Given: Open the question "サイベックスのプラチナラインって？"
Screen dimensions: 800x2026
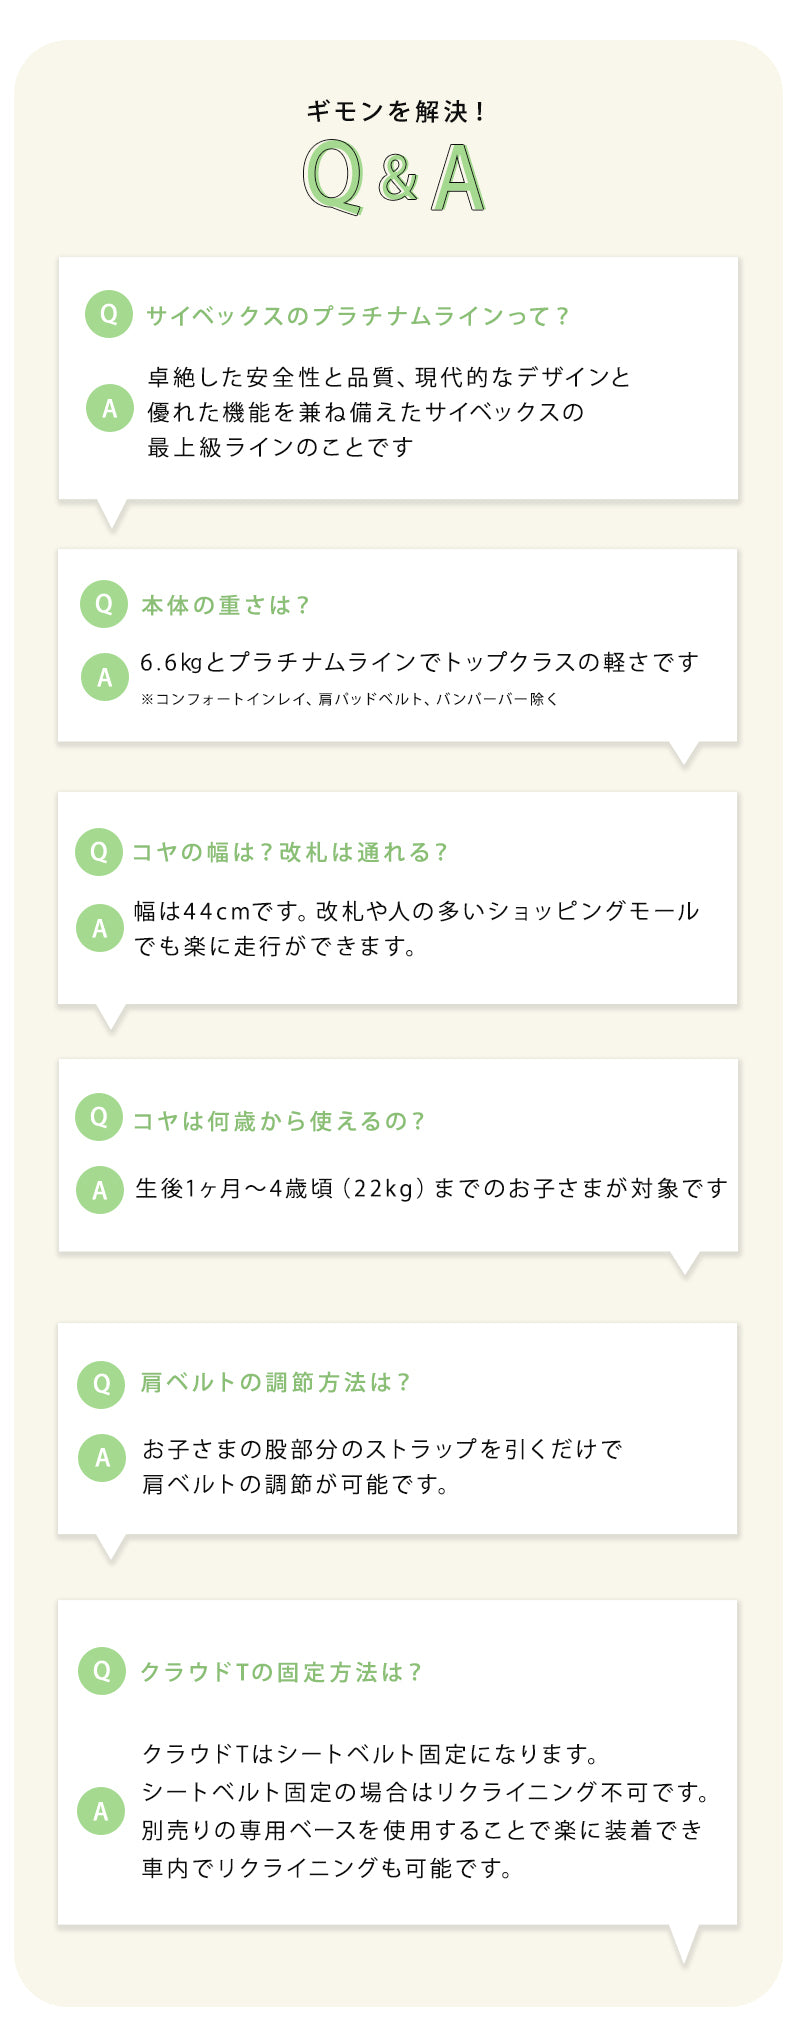Looking at the screenshot, I should point(357,316).
